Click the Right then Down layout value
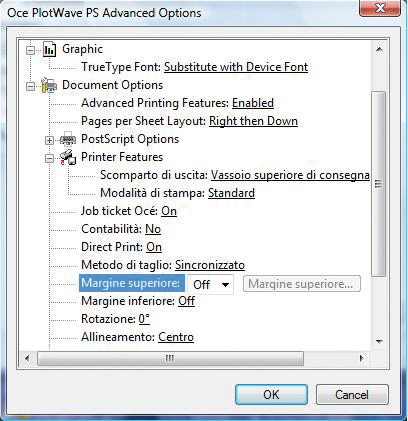This screenshot has height=421, width=408. click(x=253, y=121)
